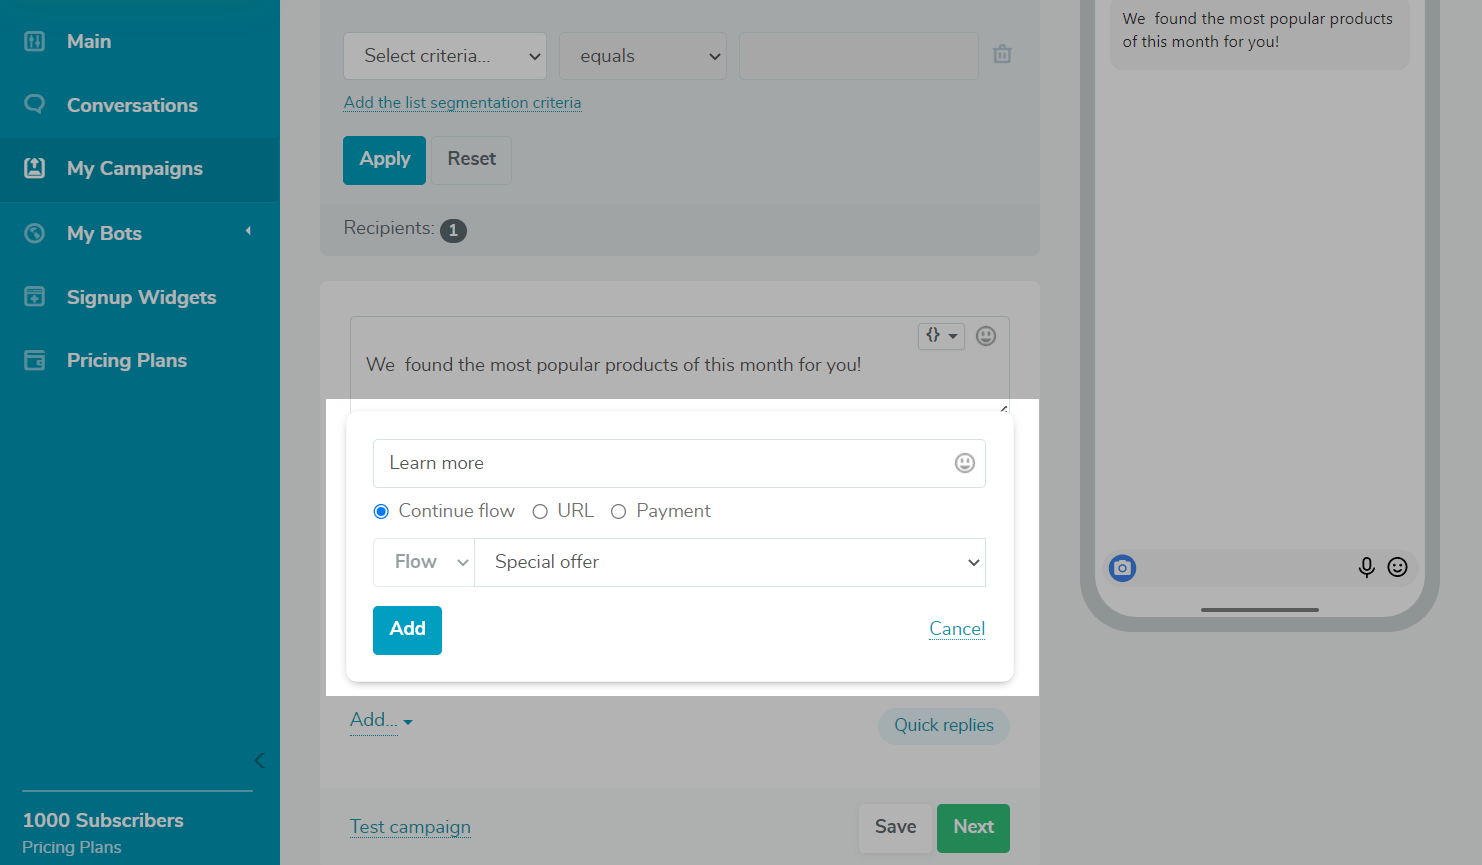Screen dimensions: 1482x865
Task: Open the Special offer flow dropdown
Action: [729, 562]
